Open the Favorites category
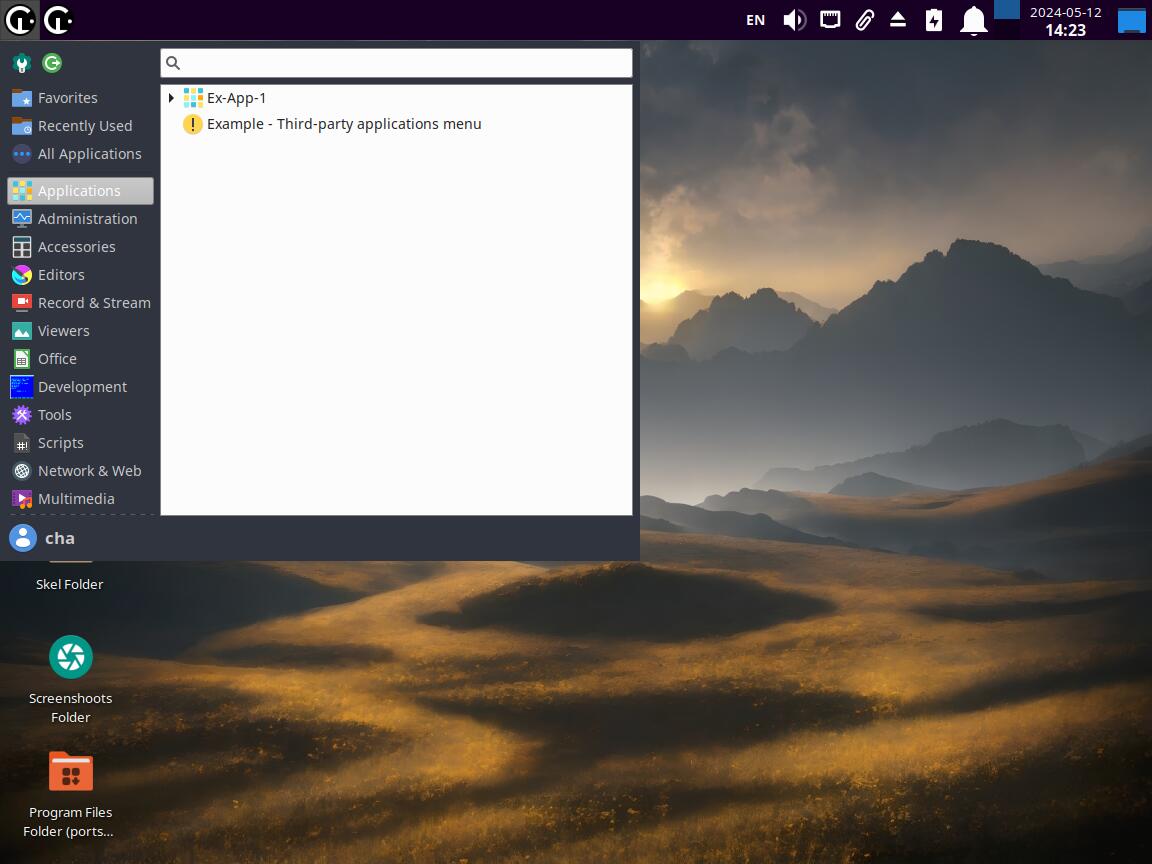 [80, 98]
